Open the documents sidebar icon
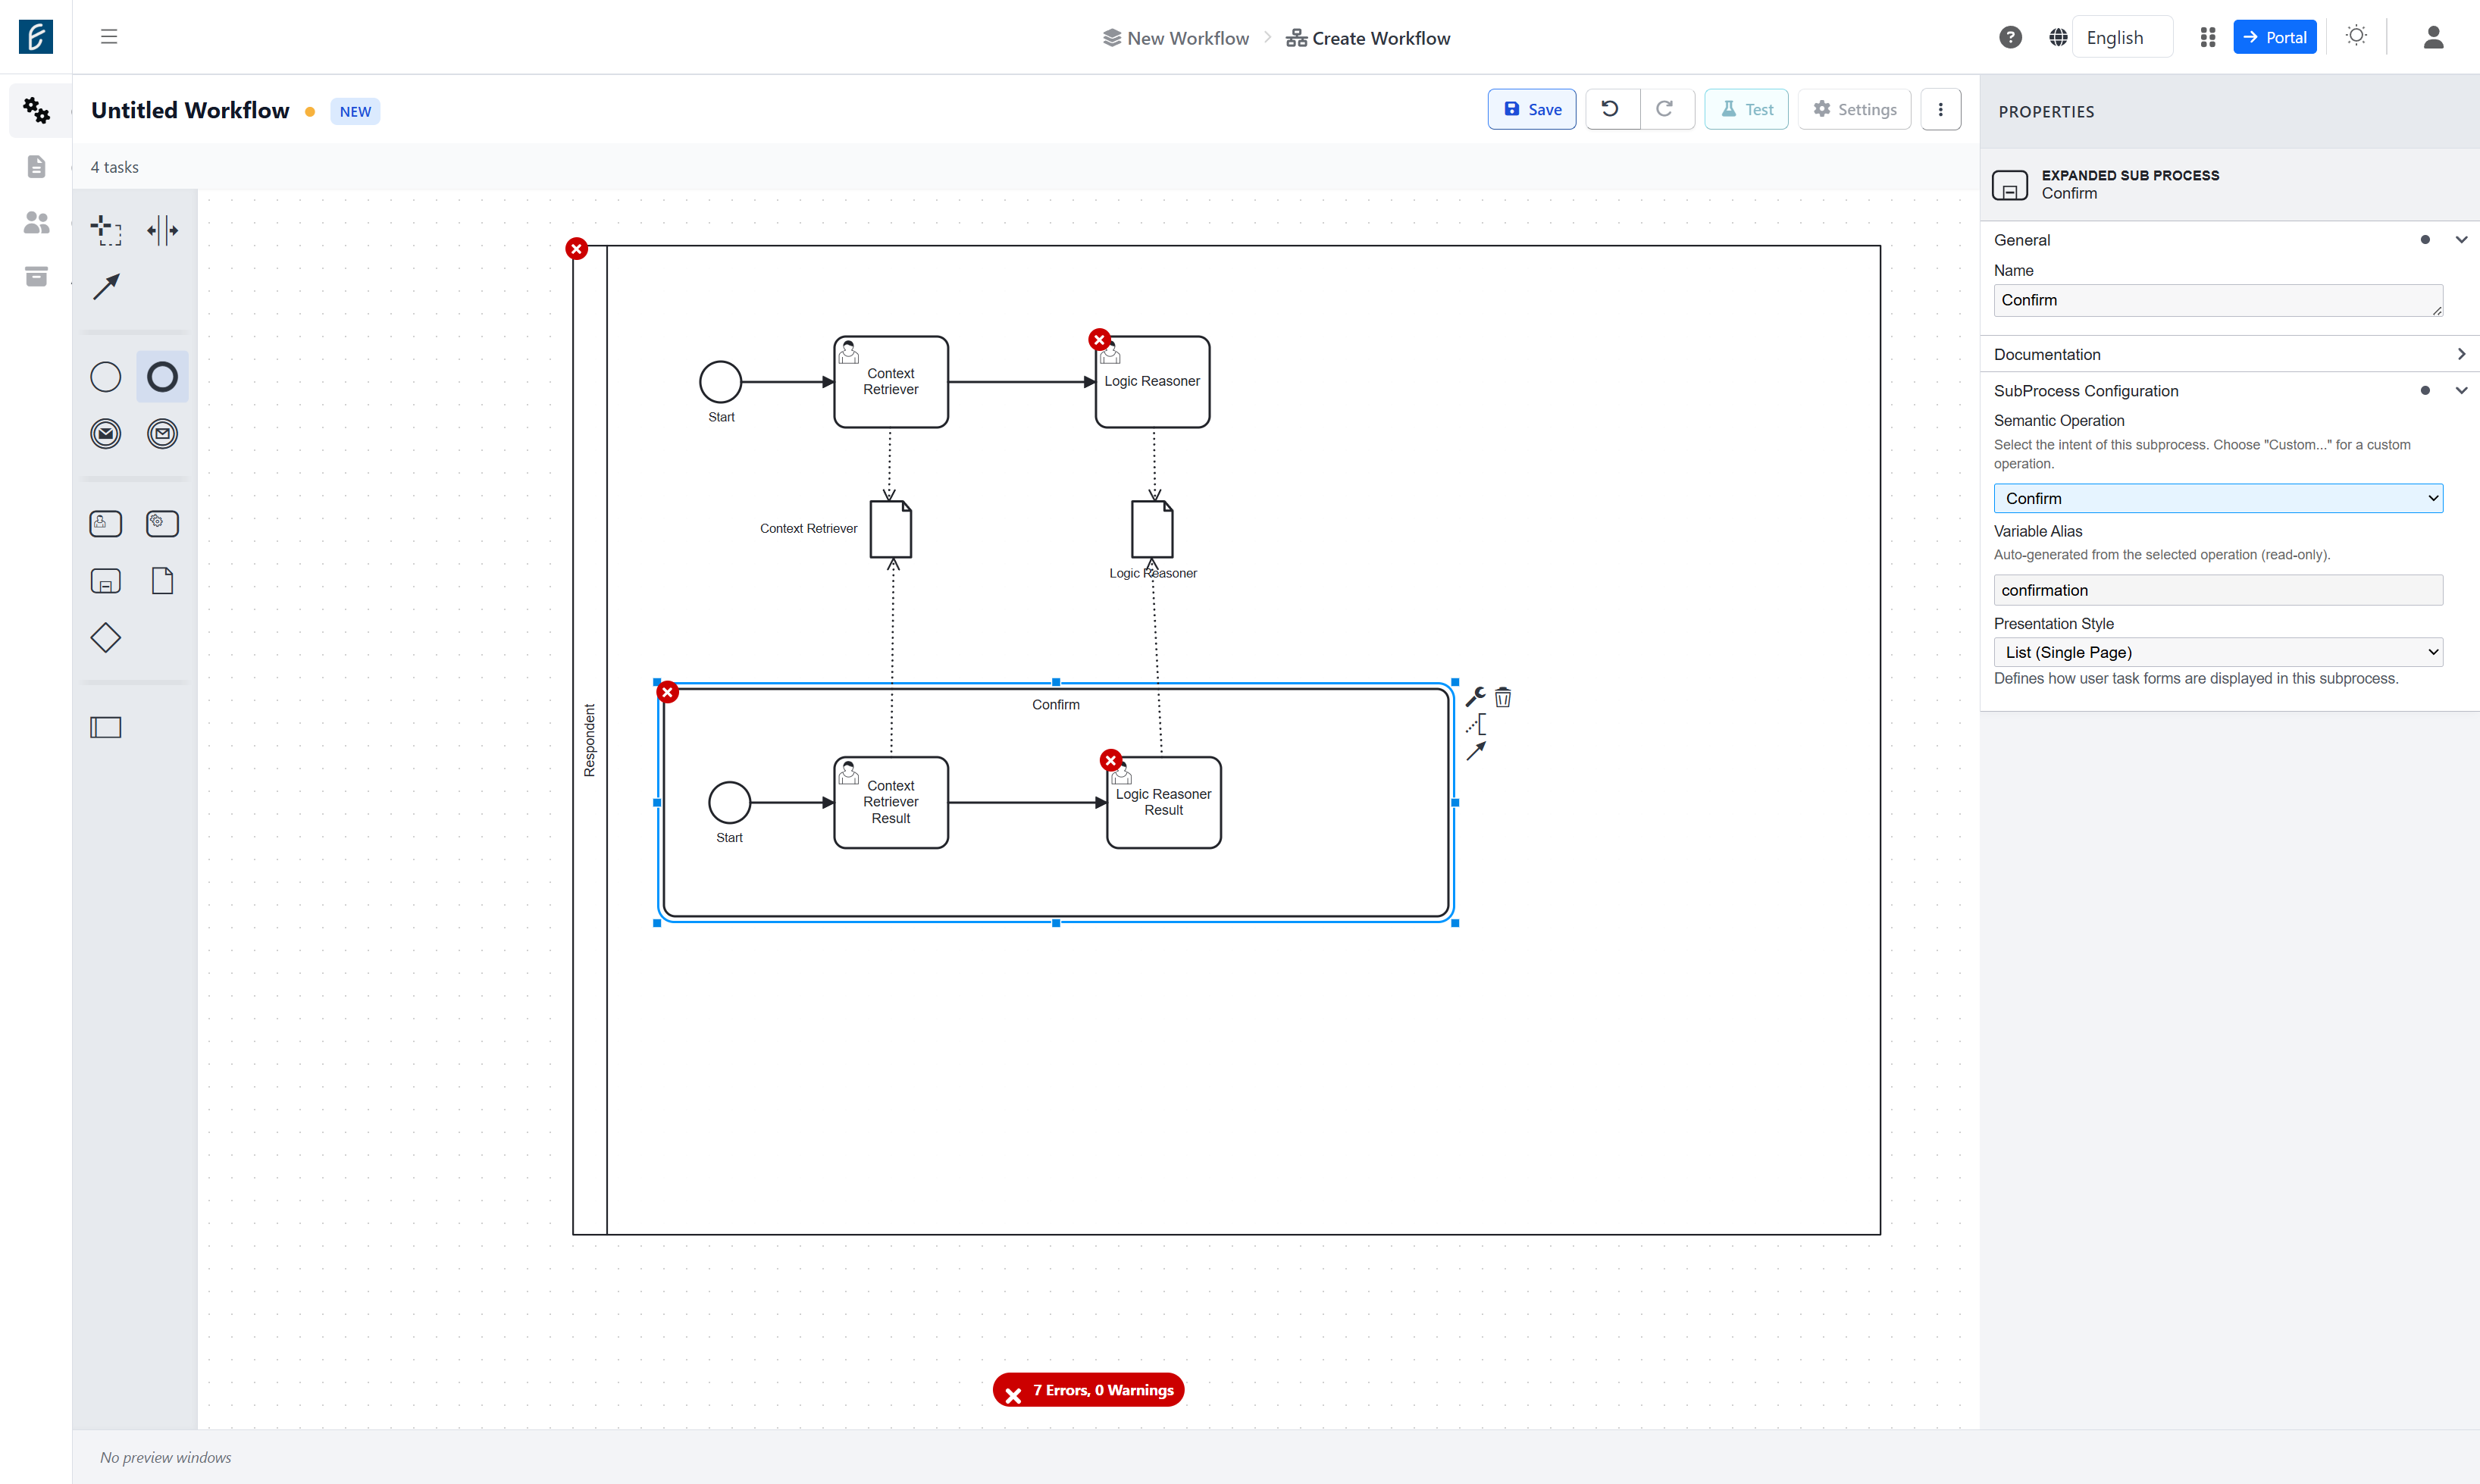This screenshot has width=2480, height=1484. pos(37,166)
